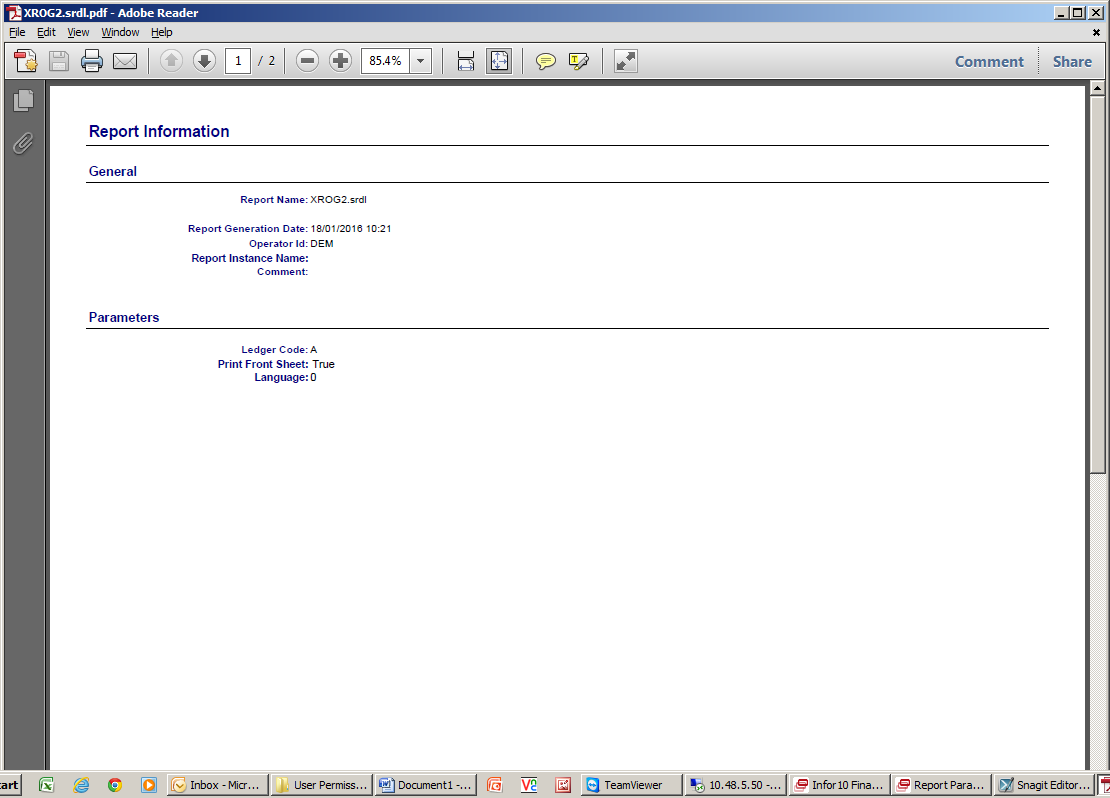Click the Print Front Sheet value True
Screen dimensions: 1110x798
click(324, 364)
